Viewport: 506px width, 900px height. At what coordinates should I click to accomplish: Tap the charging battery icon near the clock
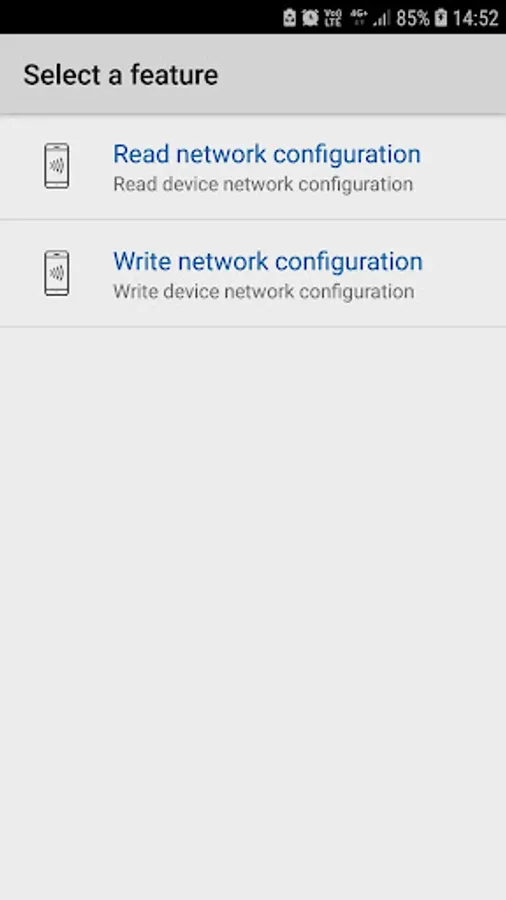[x=441, y=18]
